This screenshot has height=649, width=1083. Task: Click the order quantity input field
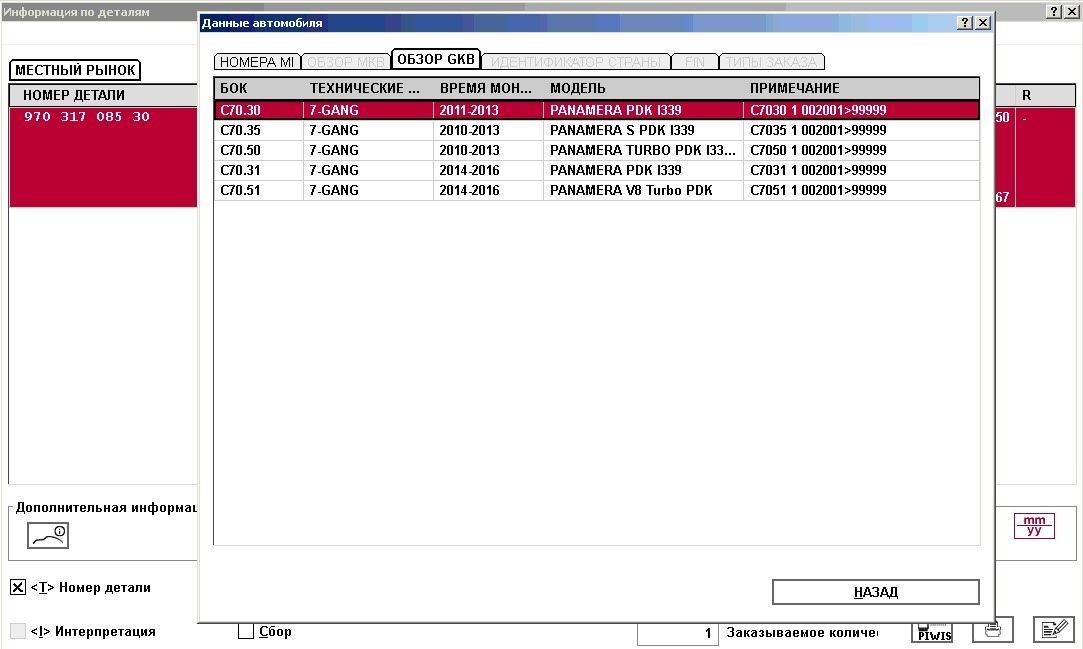[677, 633]
